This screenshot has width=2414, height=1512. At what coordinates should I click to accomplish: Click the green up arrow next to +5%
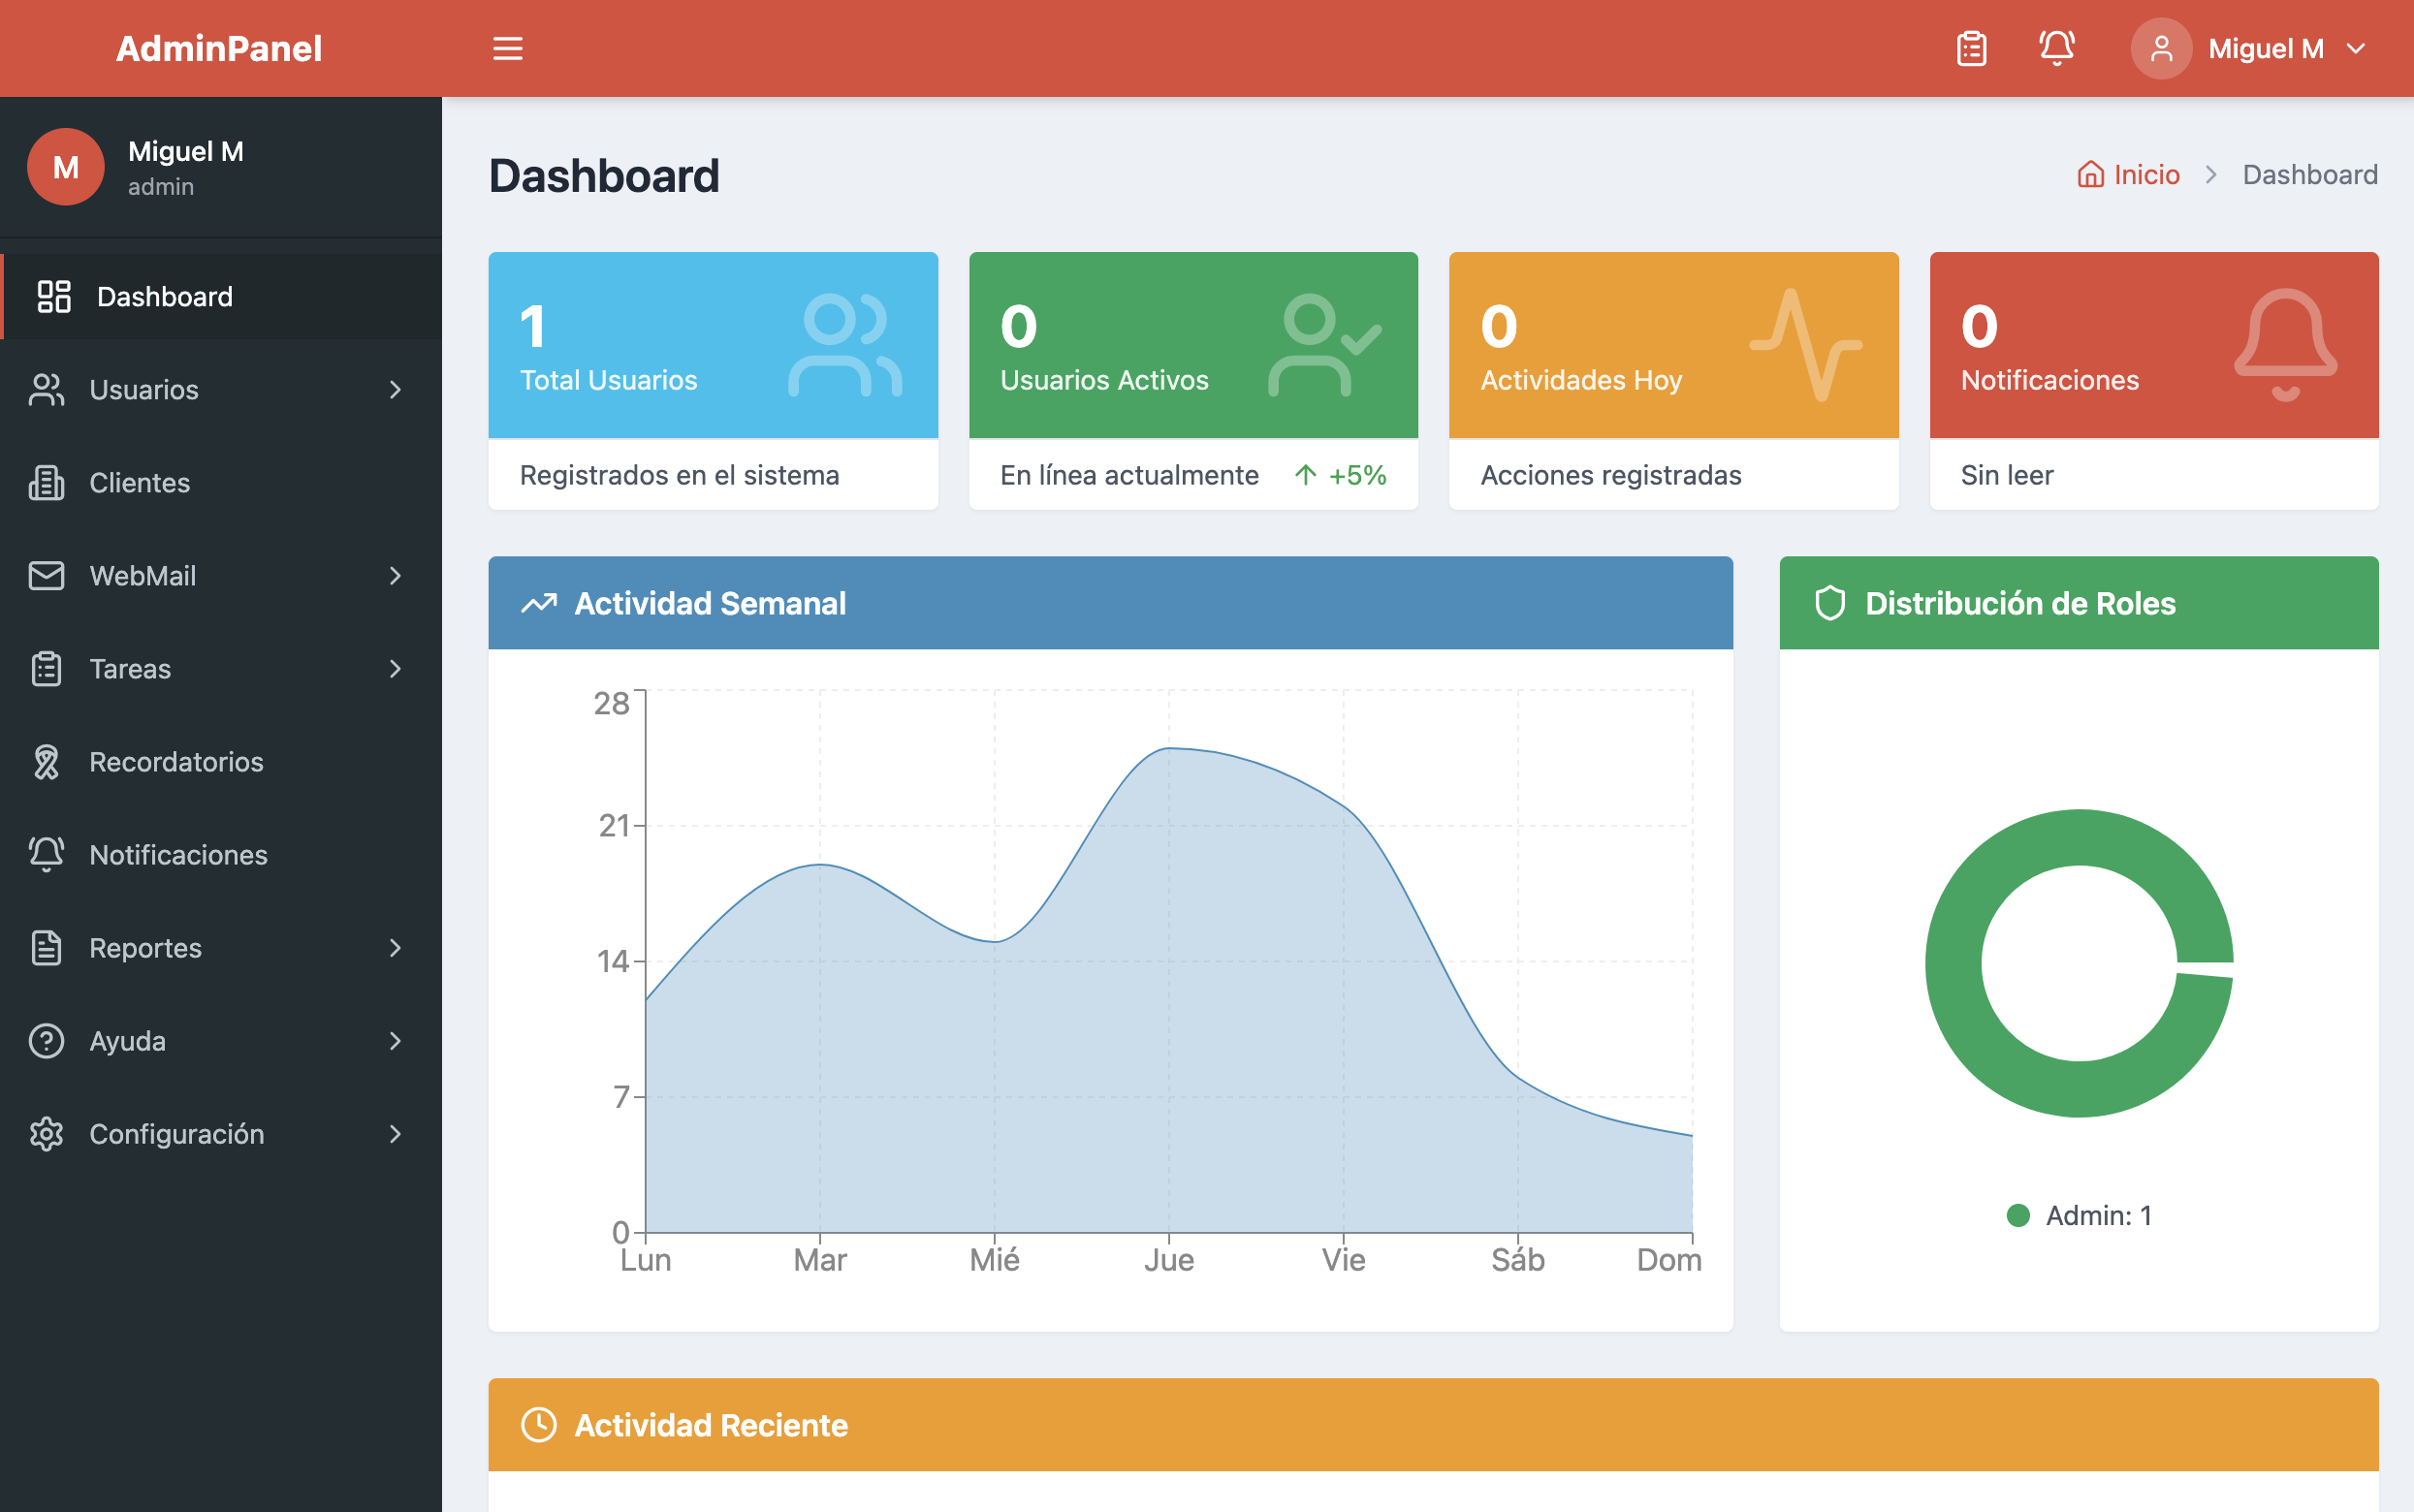point(1305,474)
